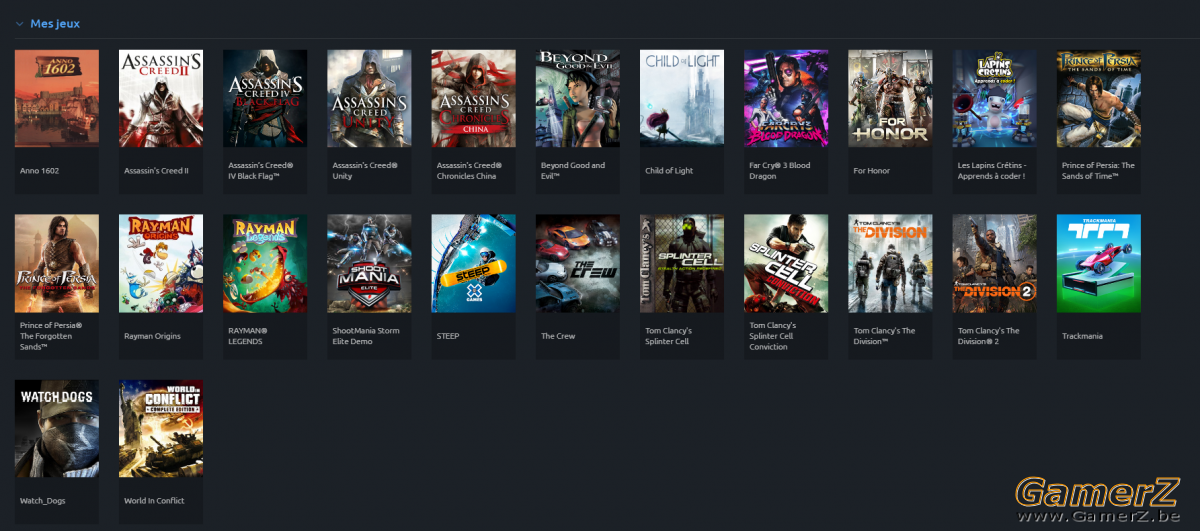This screenshot has height=531, width=1200.
Task: Click the "Assassin's Creed II" title label
Action: coord(156,171)
